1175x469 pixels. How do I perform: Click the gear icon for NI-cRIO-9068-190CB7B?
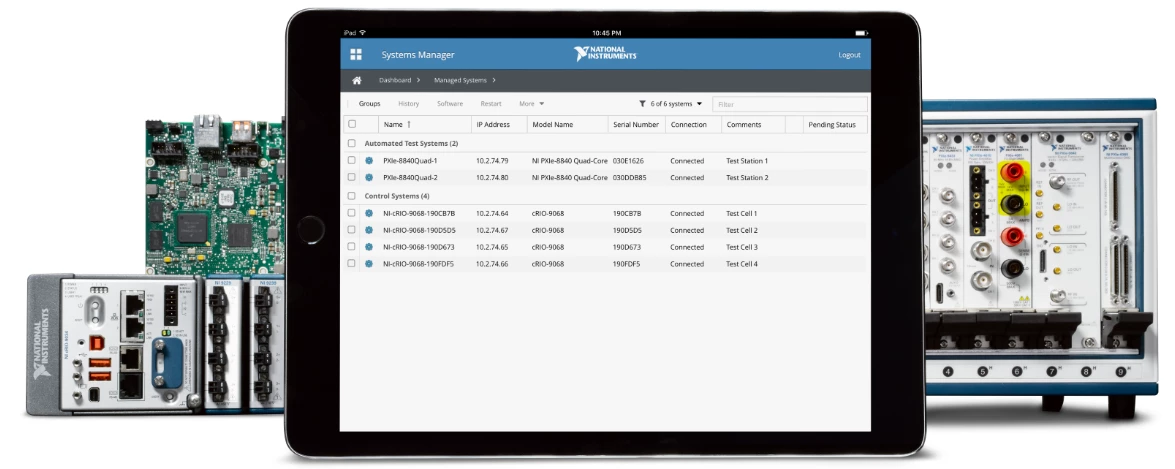(x=369, y=214)
